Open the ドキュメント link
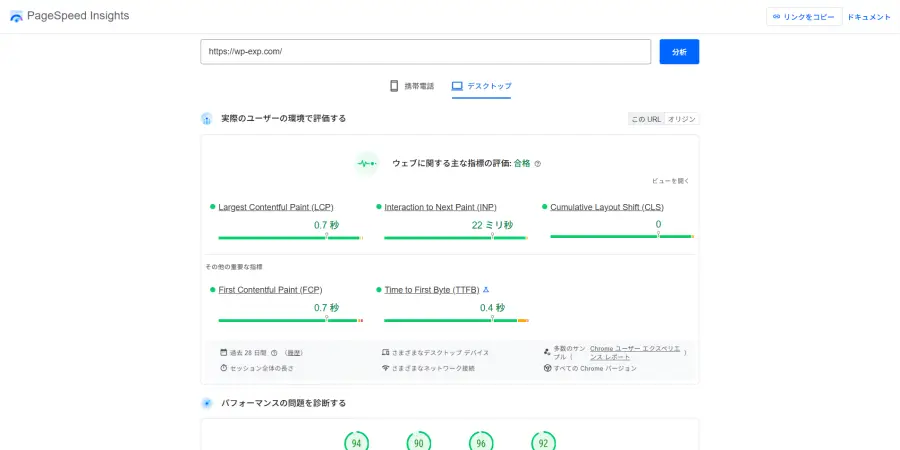Image resolution: width=900 pixels, height=450 pixels. [869, 17]
